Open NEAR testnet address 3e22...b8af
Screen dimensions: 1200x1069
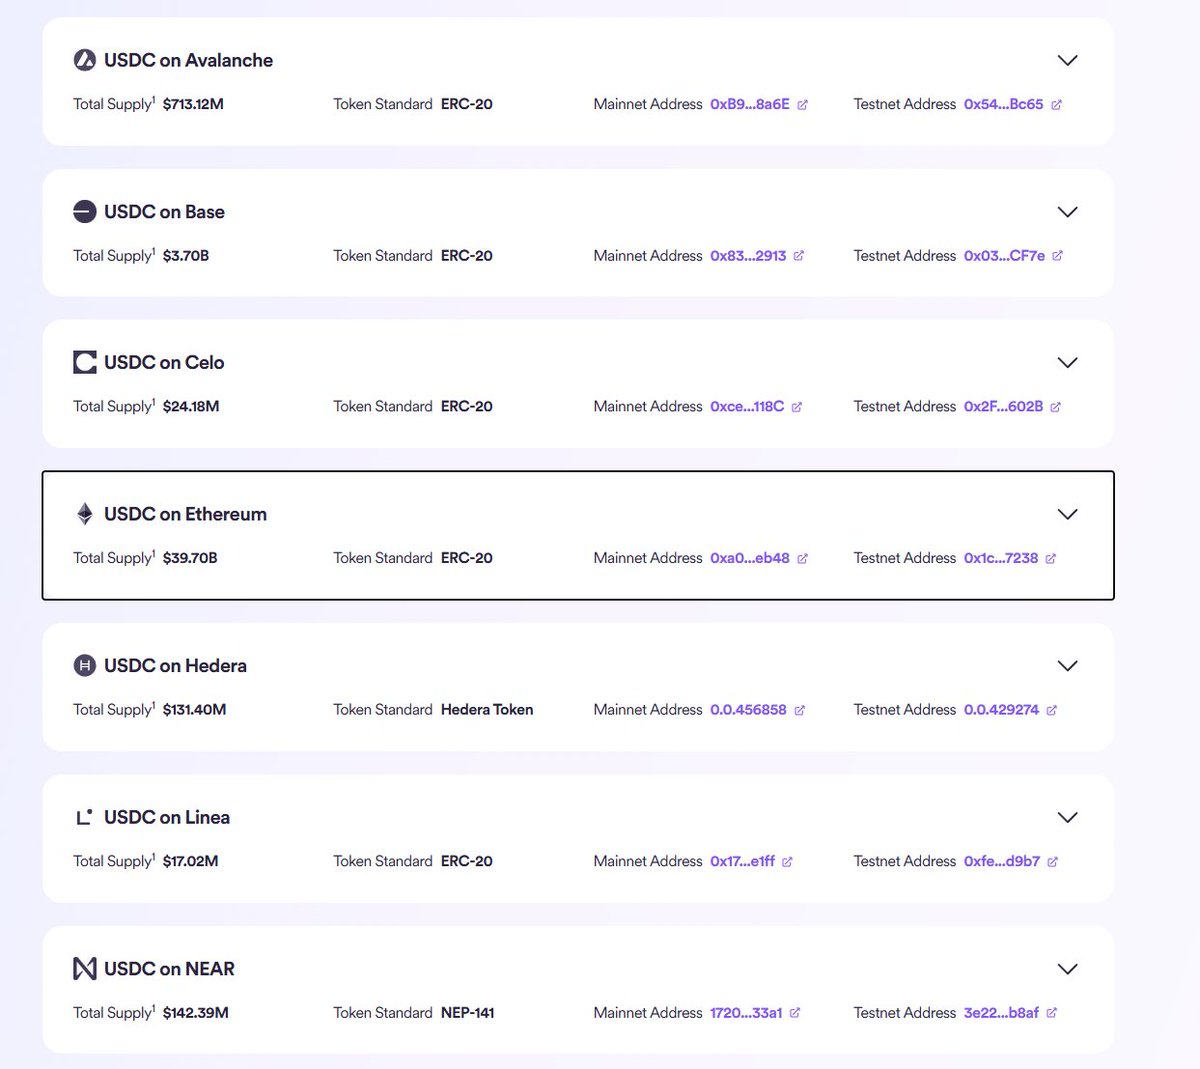coord(1001,1013)
